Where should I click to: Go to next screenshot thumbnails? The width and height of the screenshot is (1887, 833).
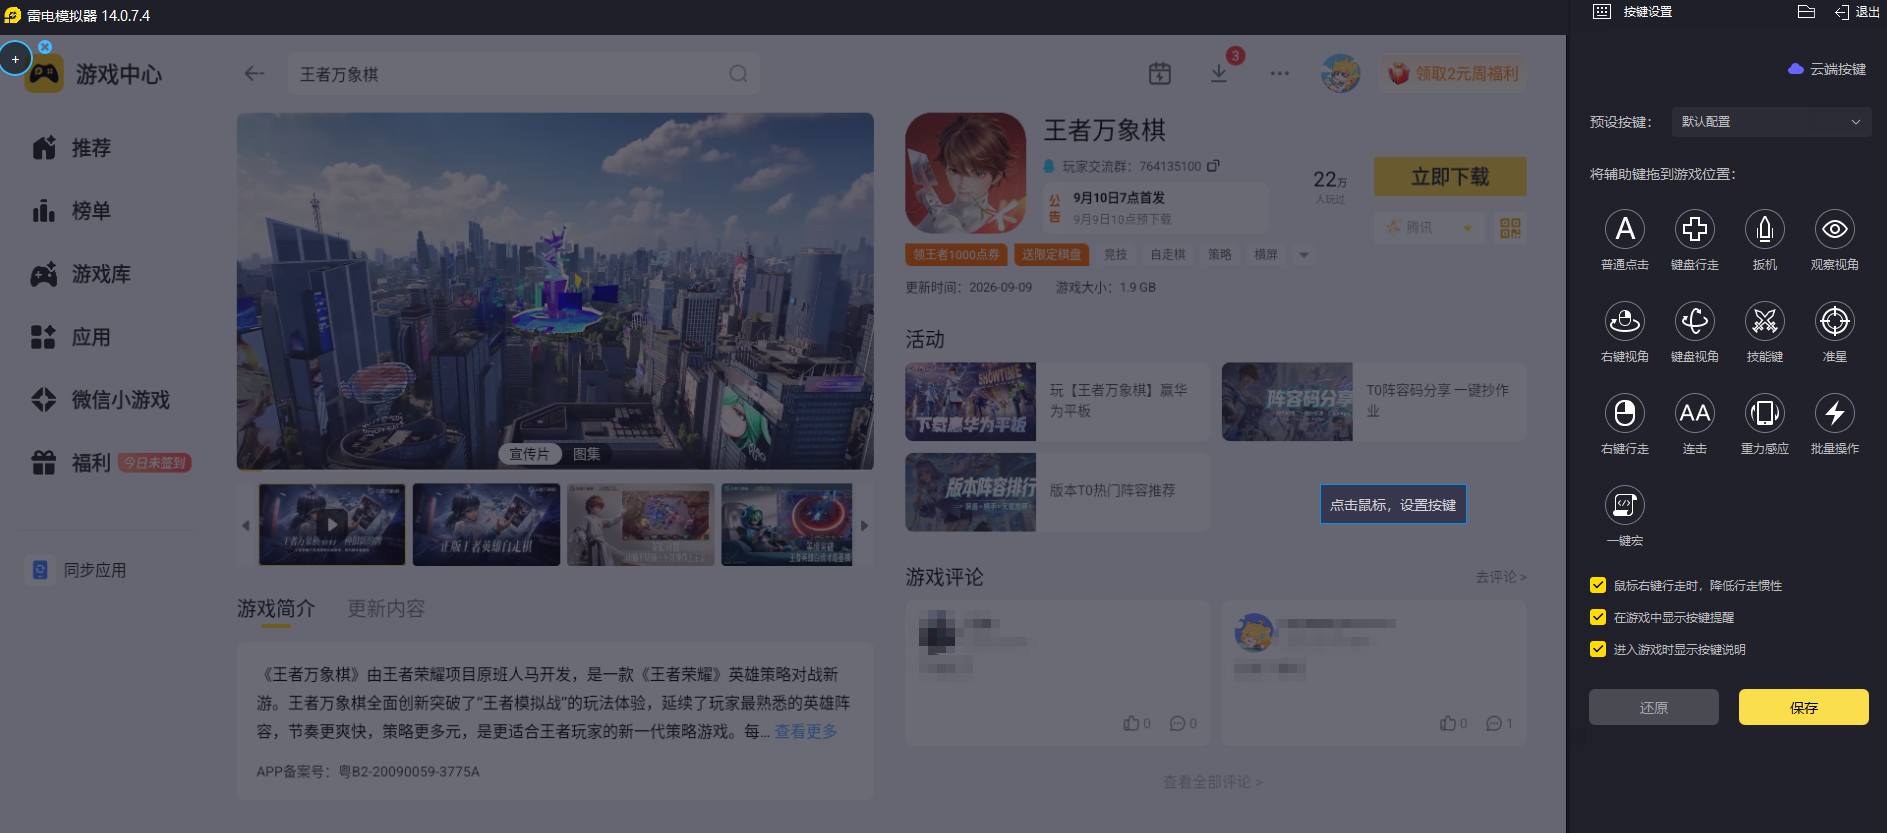coord(865,525)
